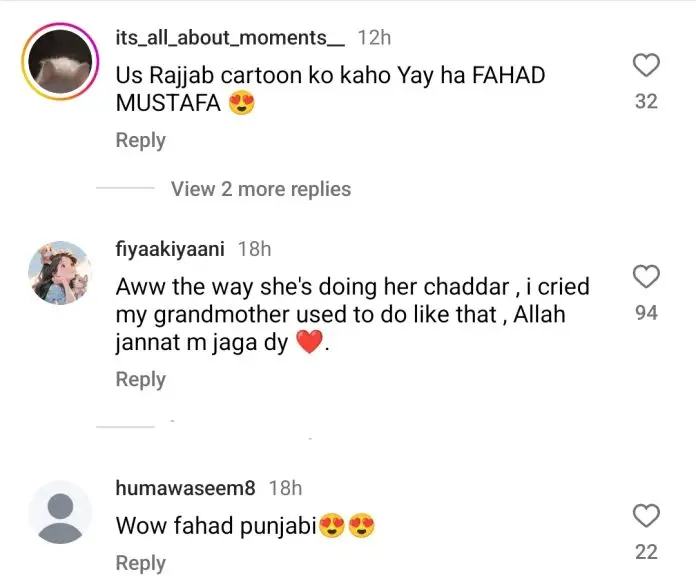Visit the fiyaakiyaani username link
Image resolution: width=696 pixels, height=586 pixels.
(x=170, y=249)
